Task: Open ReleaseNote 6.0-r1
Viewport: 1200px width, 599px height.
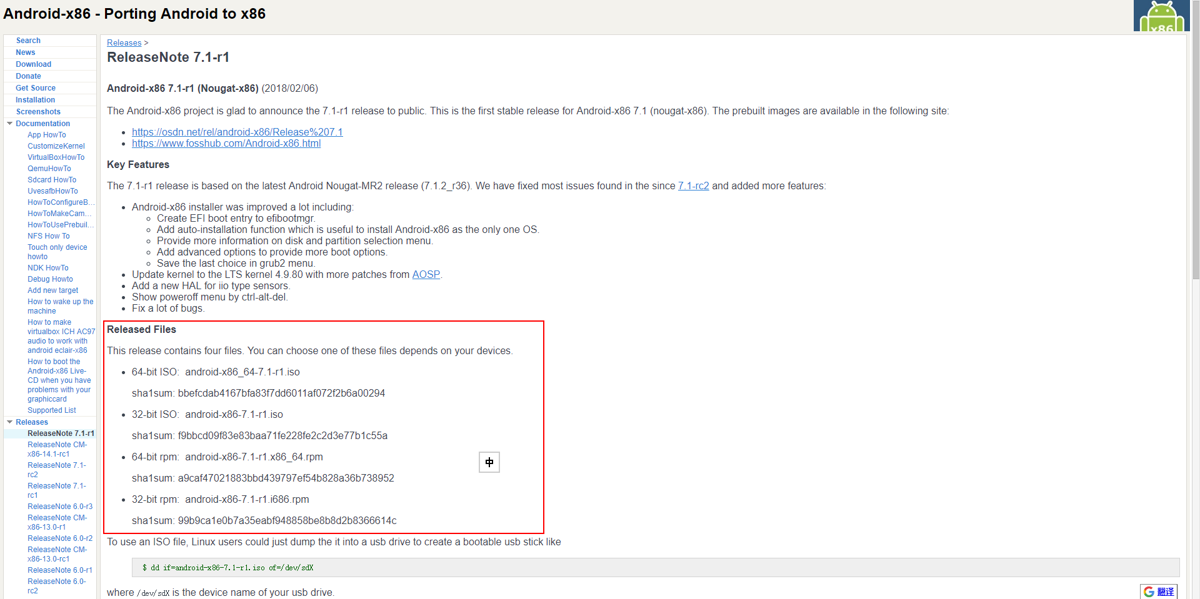Action: pyautogui.click(x=60, y=570)
